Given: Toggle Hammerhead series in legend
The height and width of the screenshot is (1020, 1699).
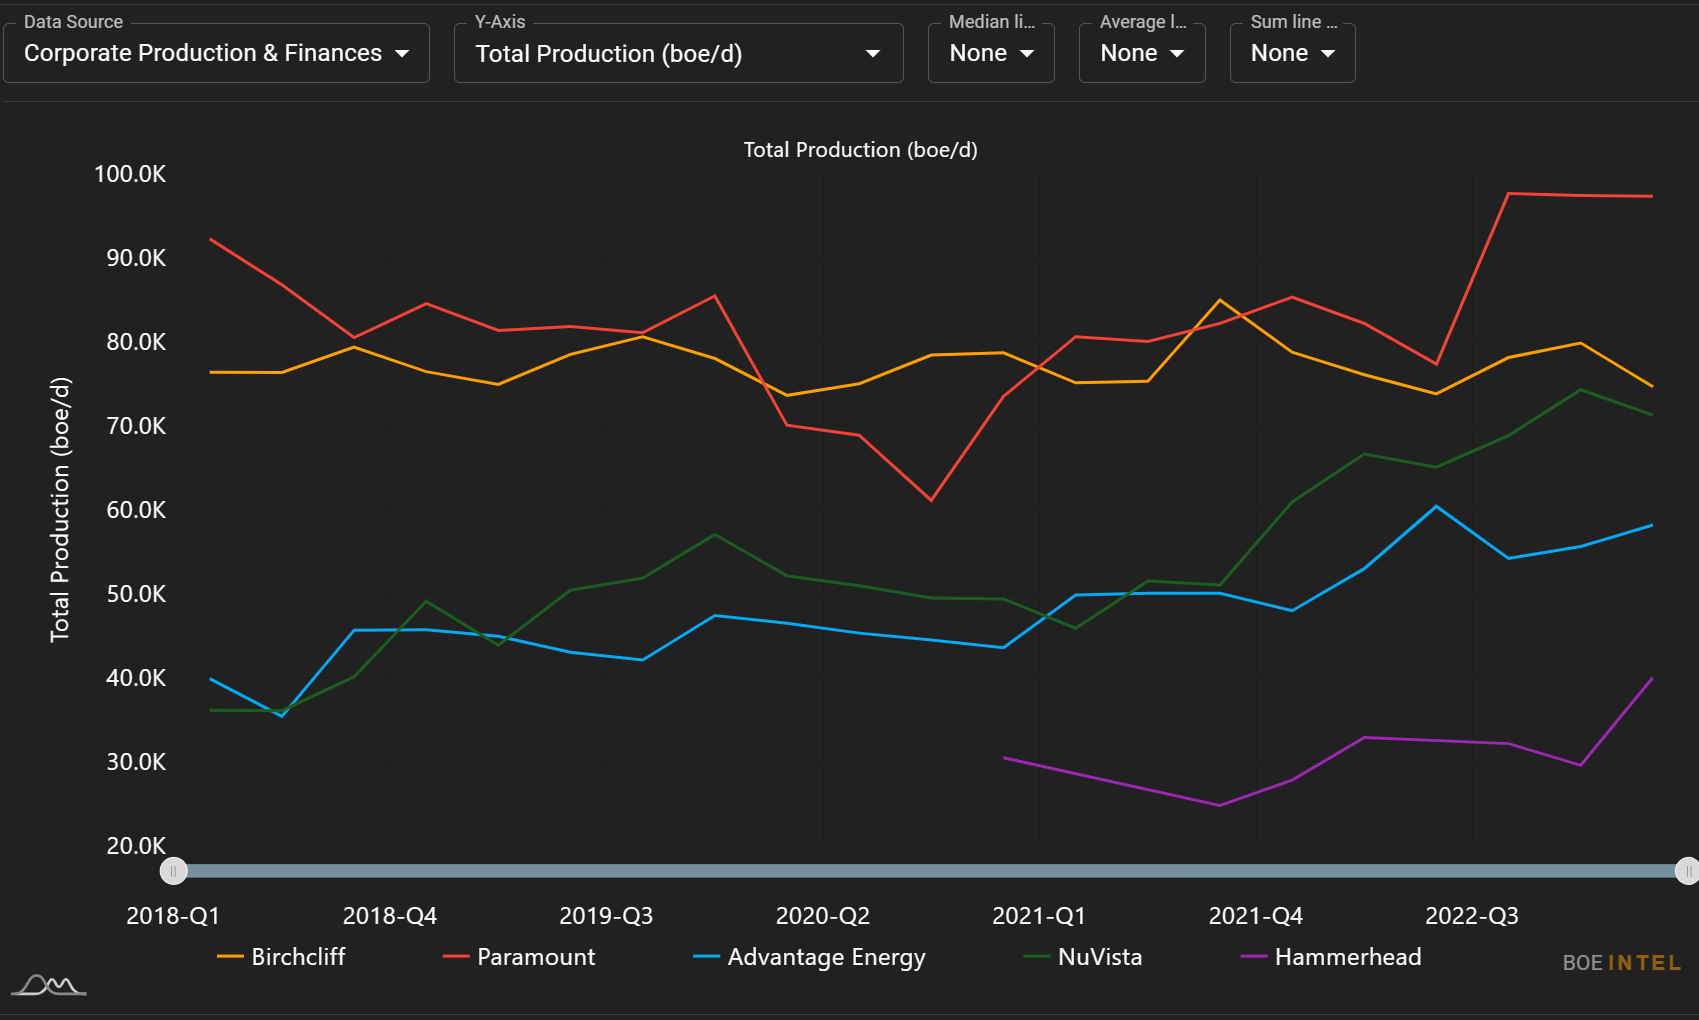Looking at the screenshot, I should point(1331,957).
